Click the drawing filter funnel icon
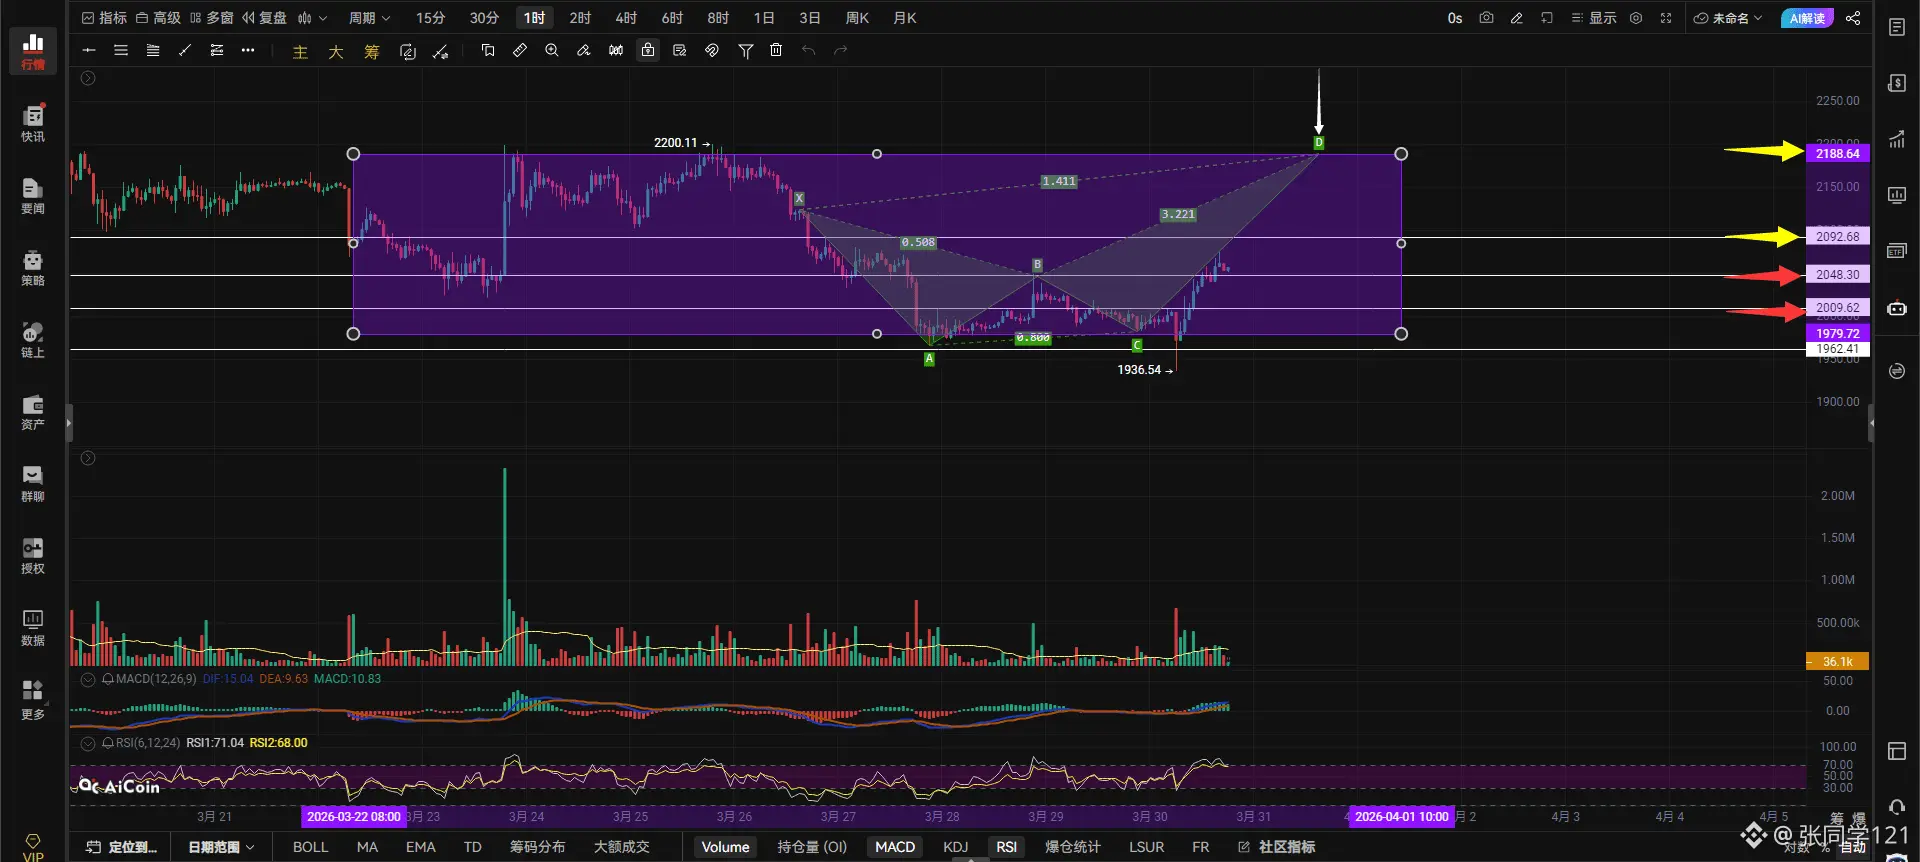Screen dimensions: 1920x862 click(746, 50)
